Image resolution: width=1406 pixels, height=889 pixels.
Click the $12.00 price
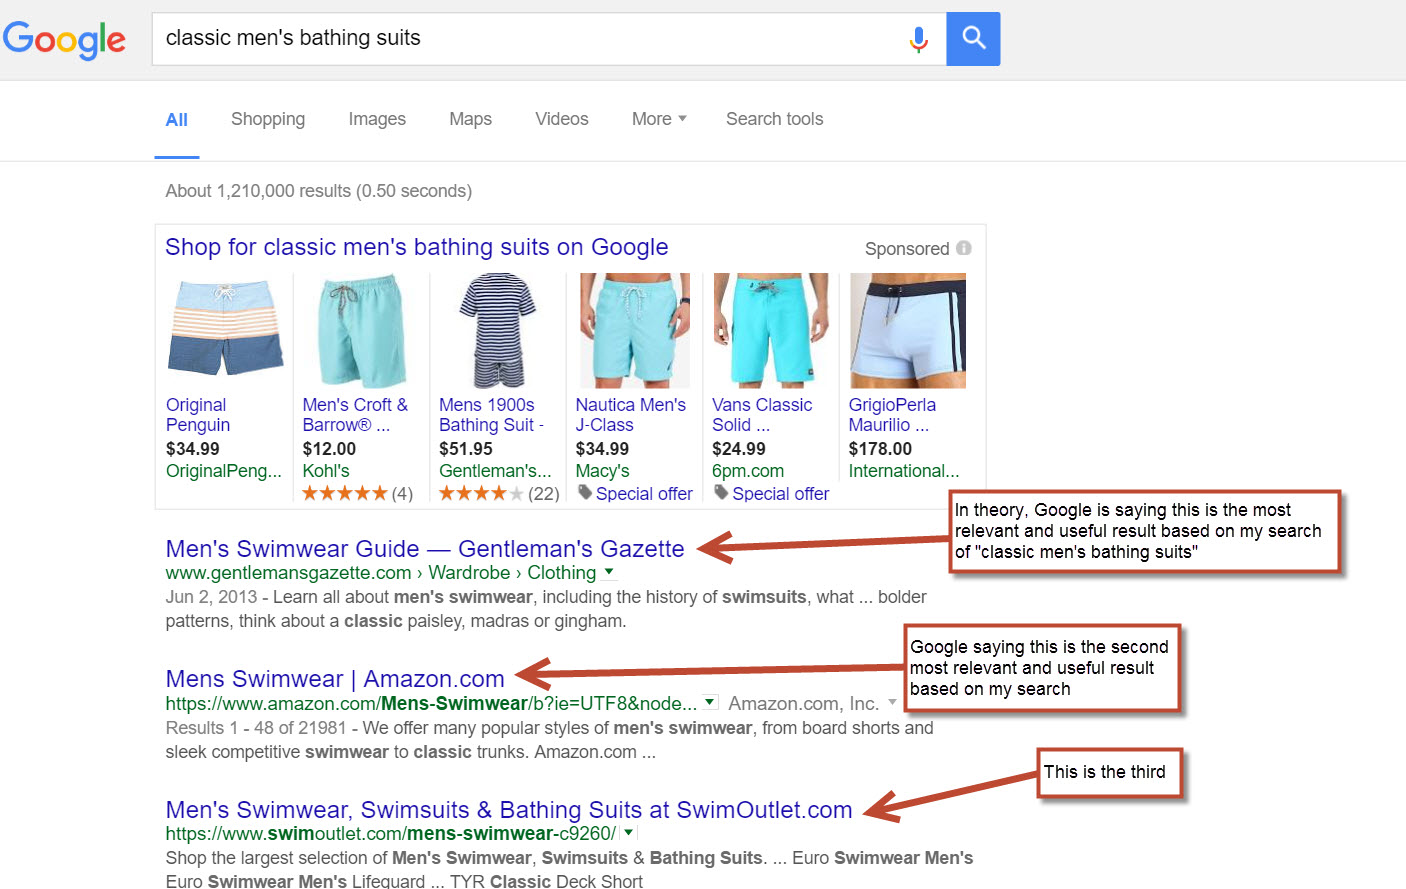(x=330, y=449)
